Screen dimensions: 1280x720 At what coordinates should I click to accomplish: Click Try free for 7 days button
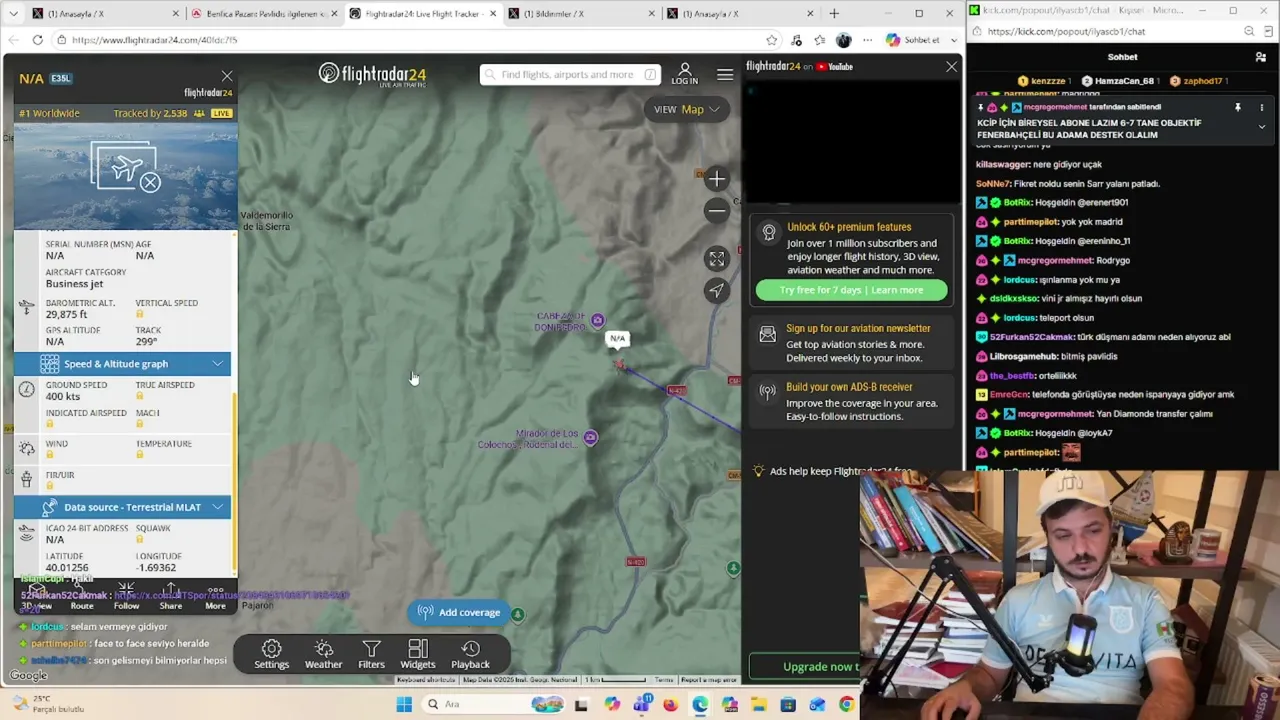pyautogui.click(x=851, y=290)
